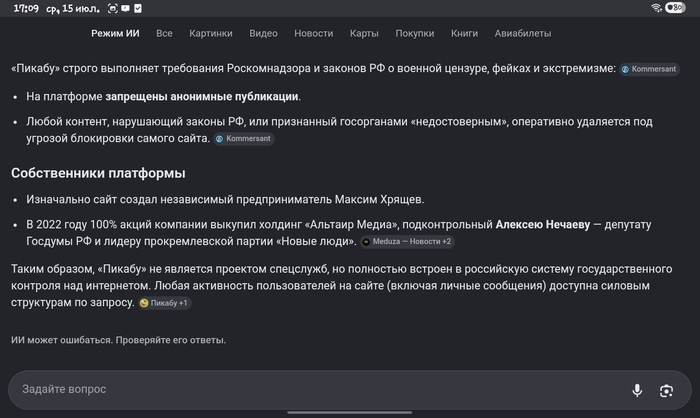The width and height of the screenshot is (700, 418).
Task: Select bold name Алексею Нечаеву
Action: [x=543, y=225]
